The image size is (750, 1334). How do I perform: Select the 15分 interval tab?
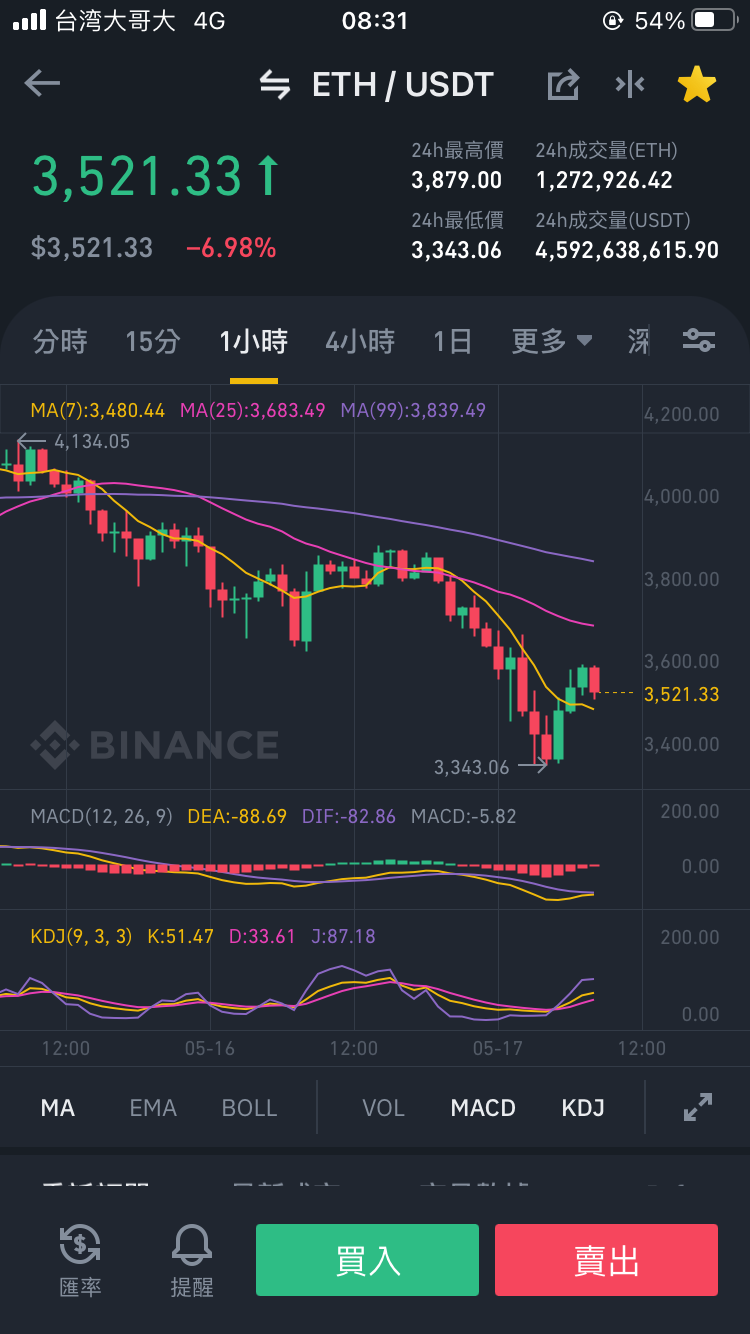point(153,342)
